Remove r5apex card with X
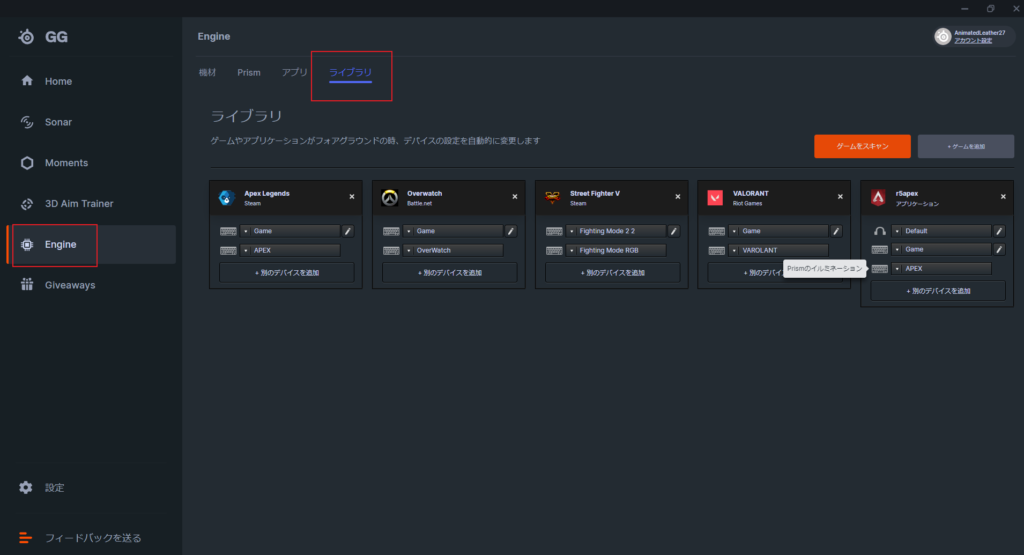This screenshot has width=1024, height=555. click(1003, 197)
